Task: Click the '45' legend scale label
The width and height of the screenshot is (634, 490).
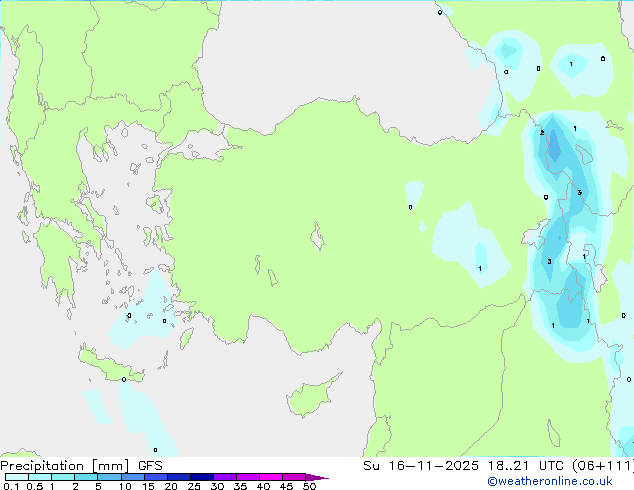Action: click(x=286, y=486)
